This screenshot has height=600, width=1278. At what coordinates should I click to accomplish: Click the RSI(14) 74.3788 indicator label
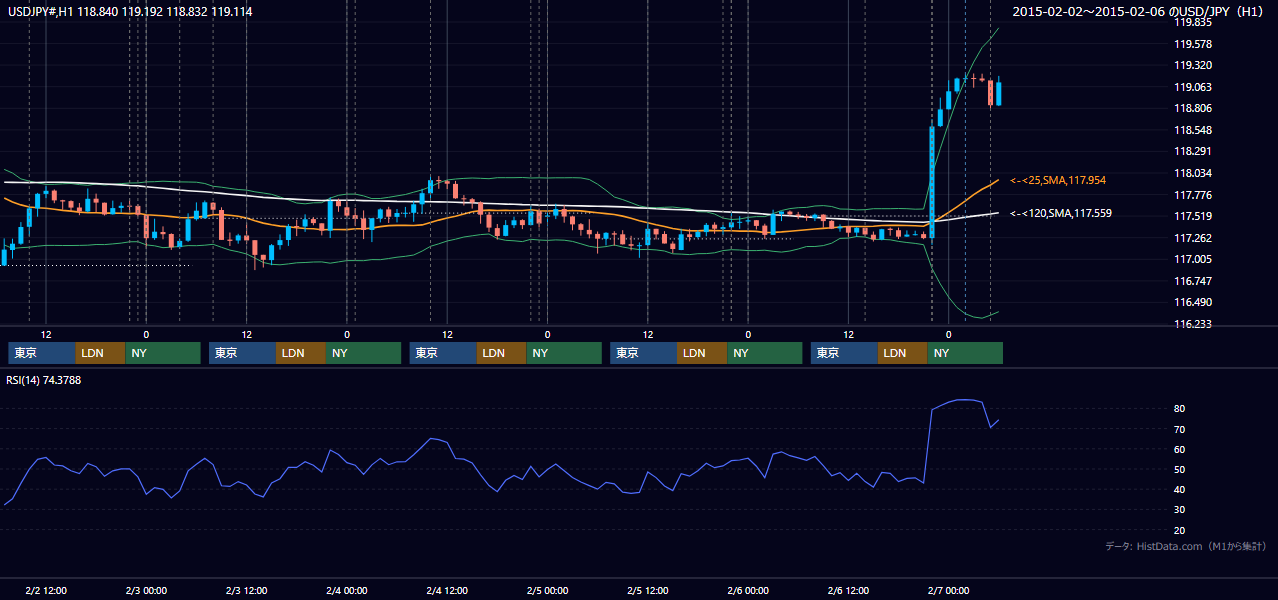point(44,379)
